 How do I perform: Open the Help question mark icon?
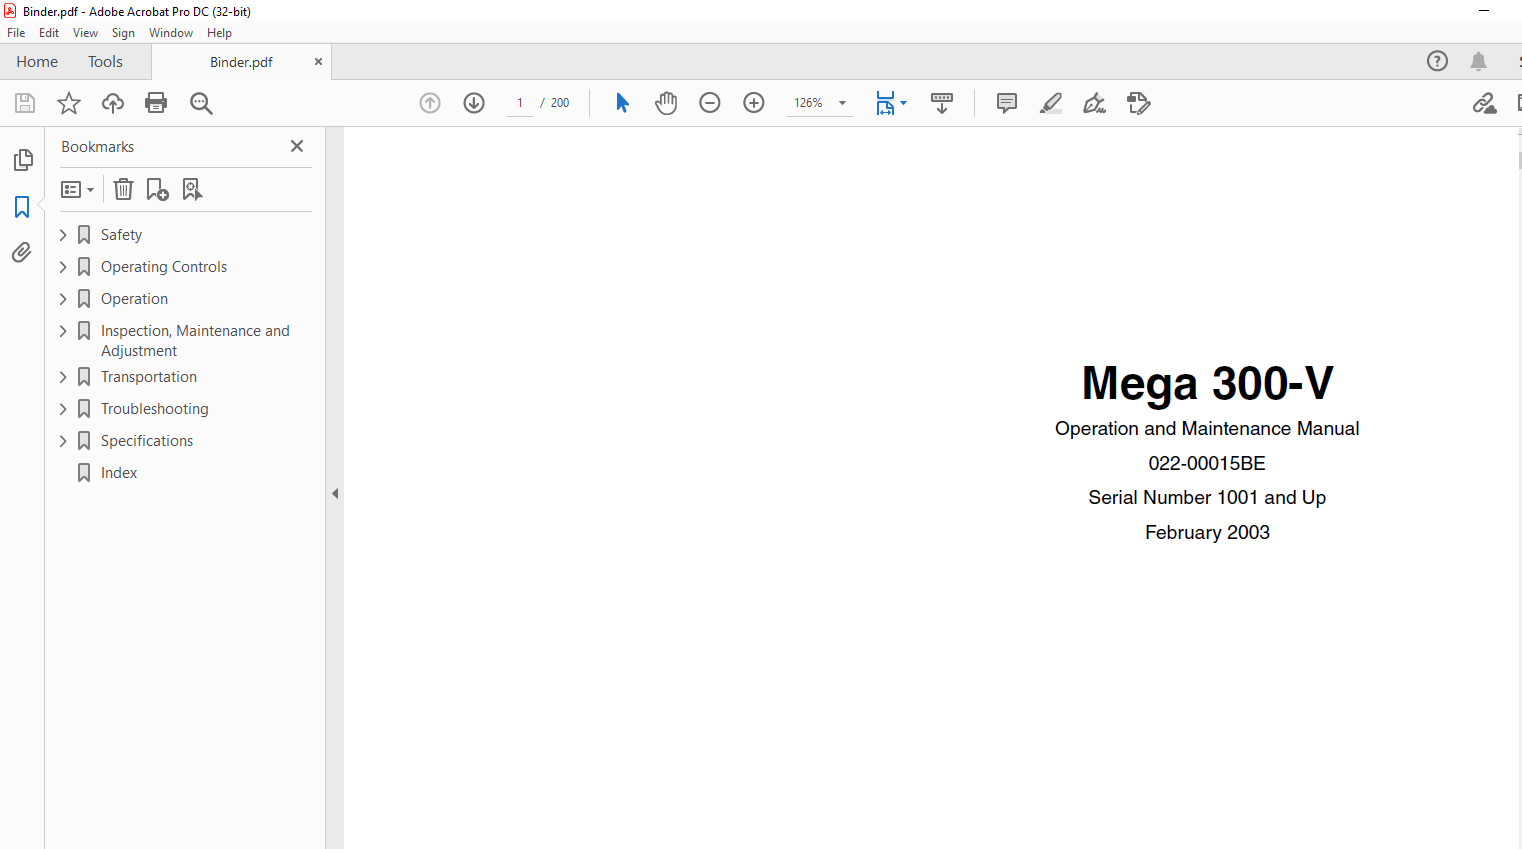1437,61
